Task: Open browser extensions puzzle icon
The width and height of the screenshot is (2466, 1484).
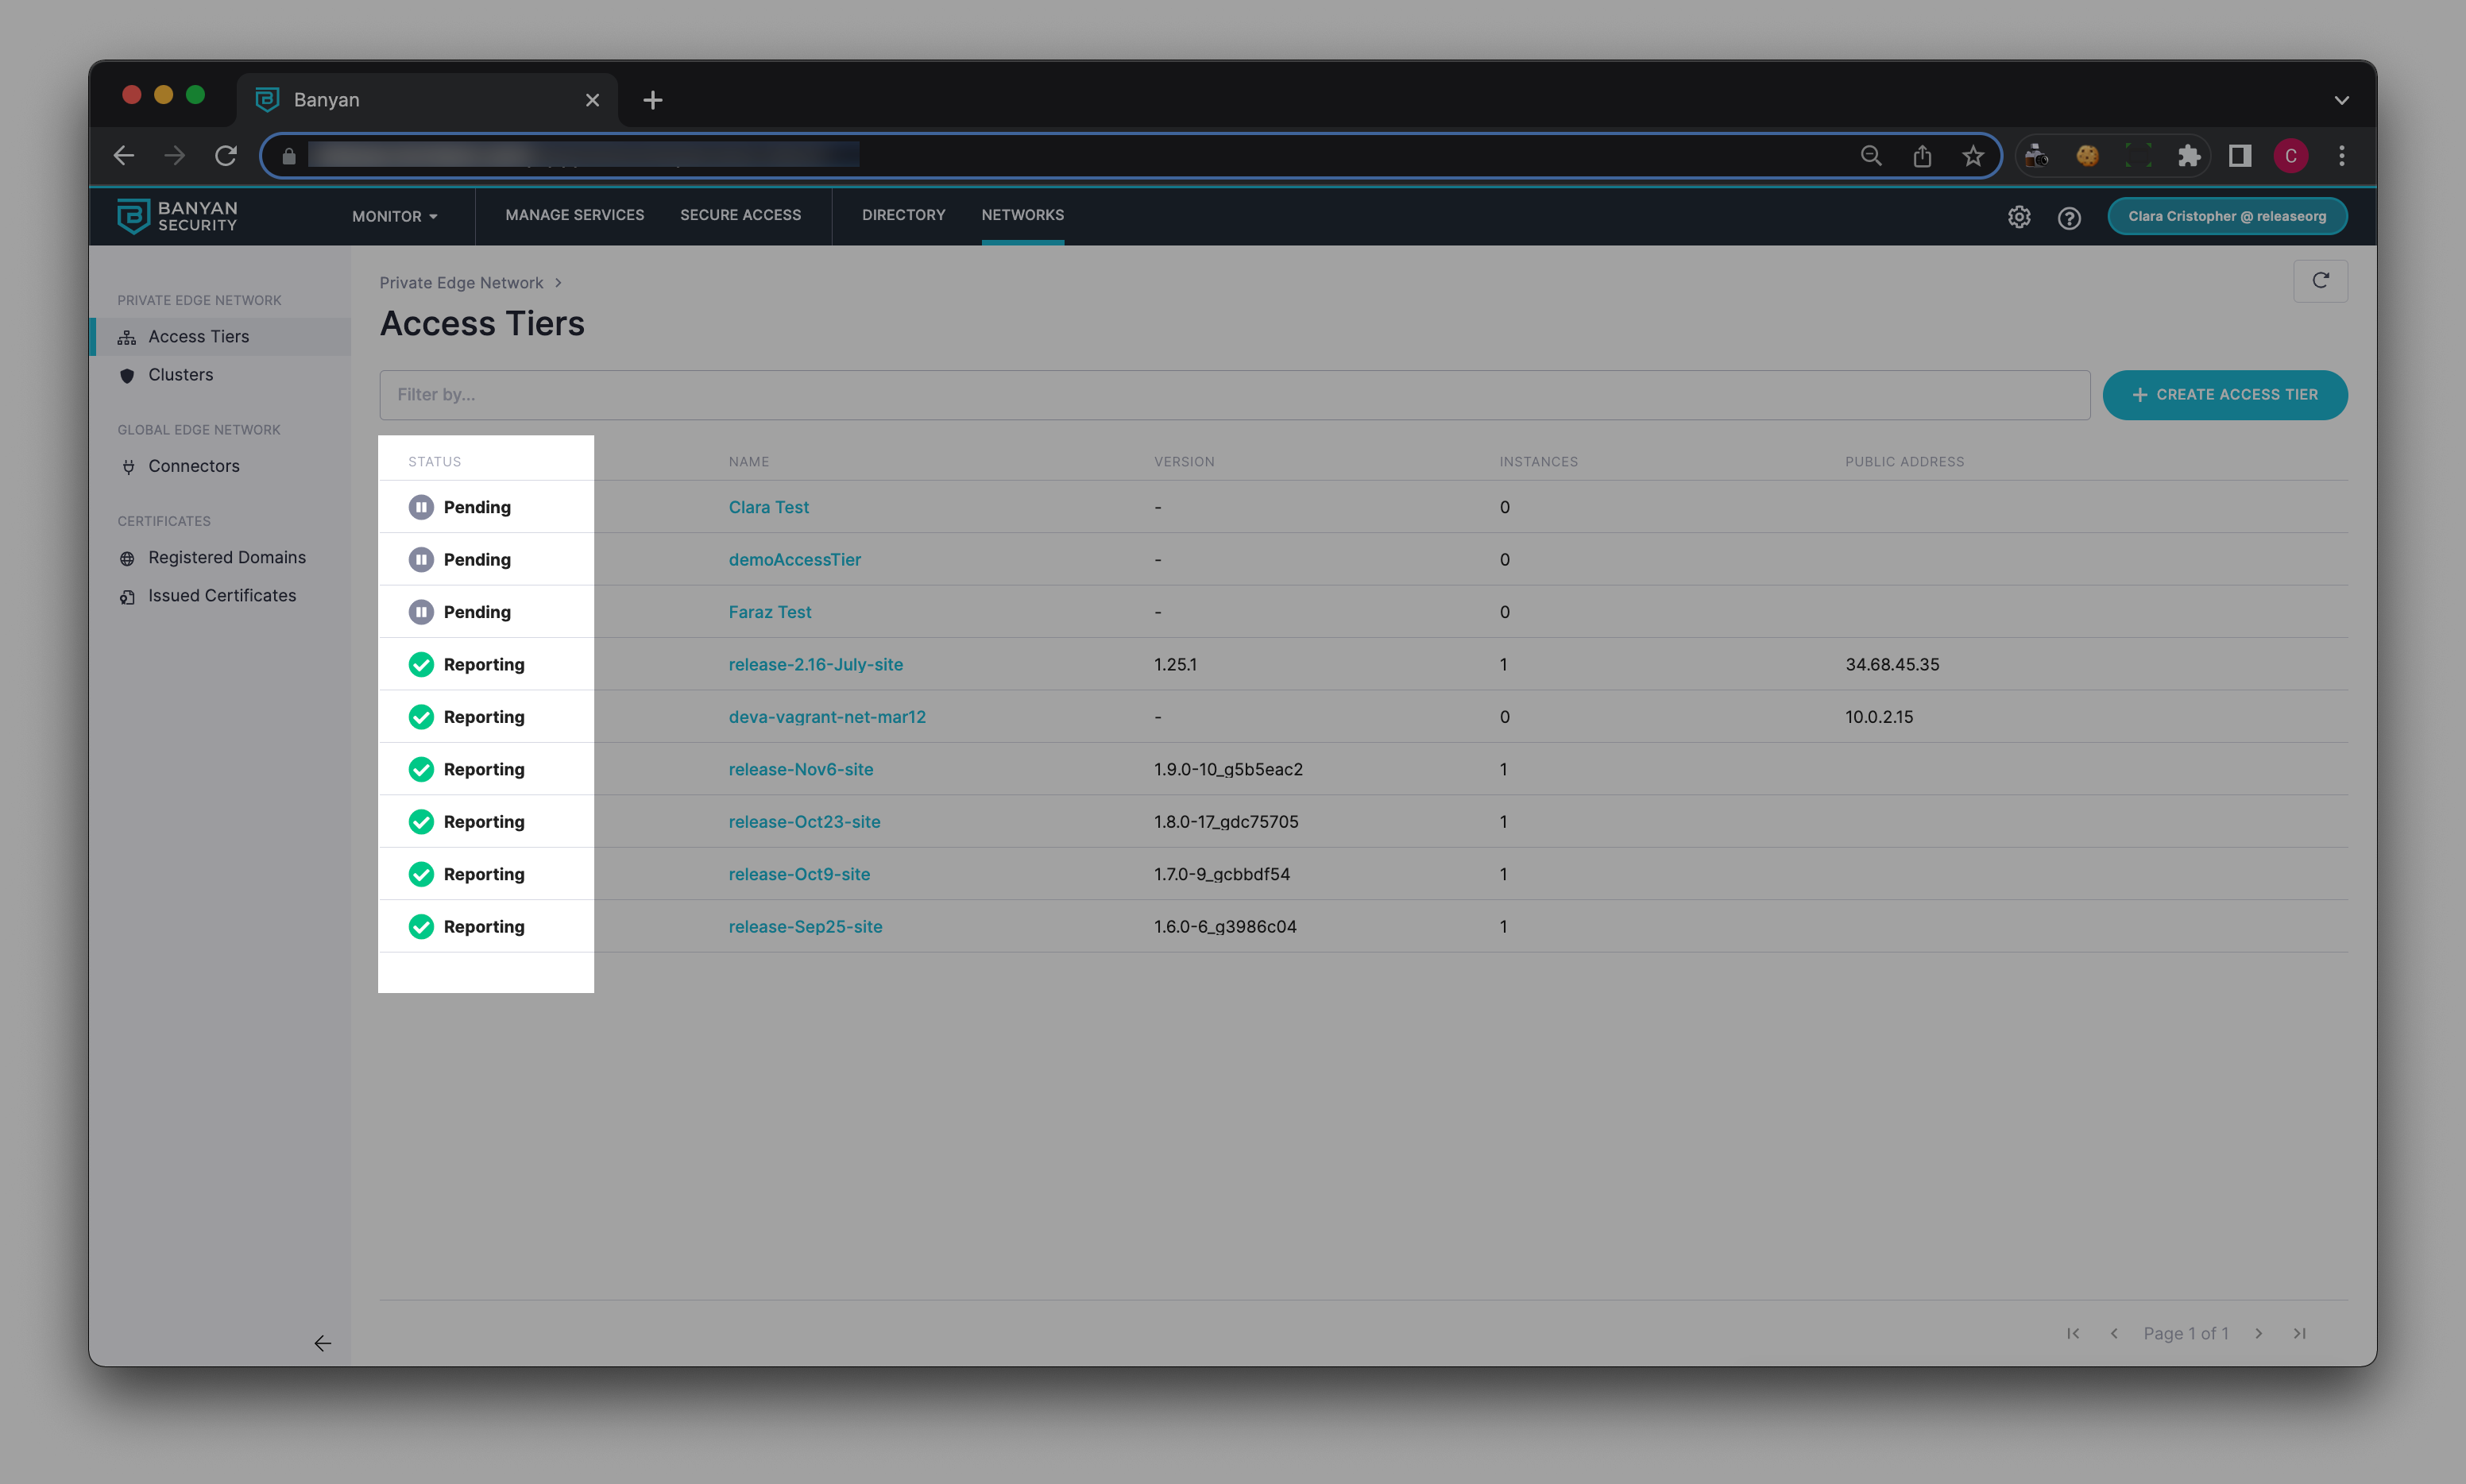Action: point(2189,156)
